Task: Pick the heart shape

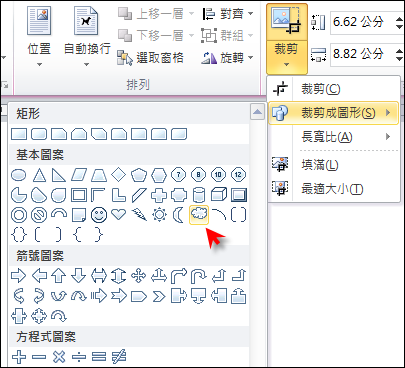Action: coord(119,214)
